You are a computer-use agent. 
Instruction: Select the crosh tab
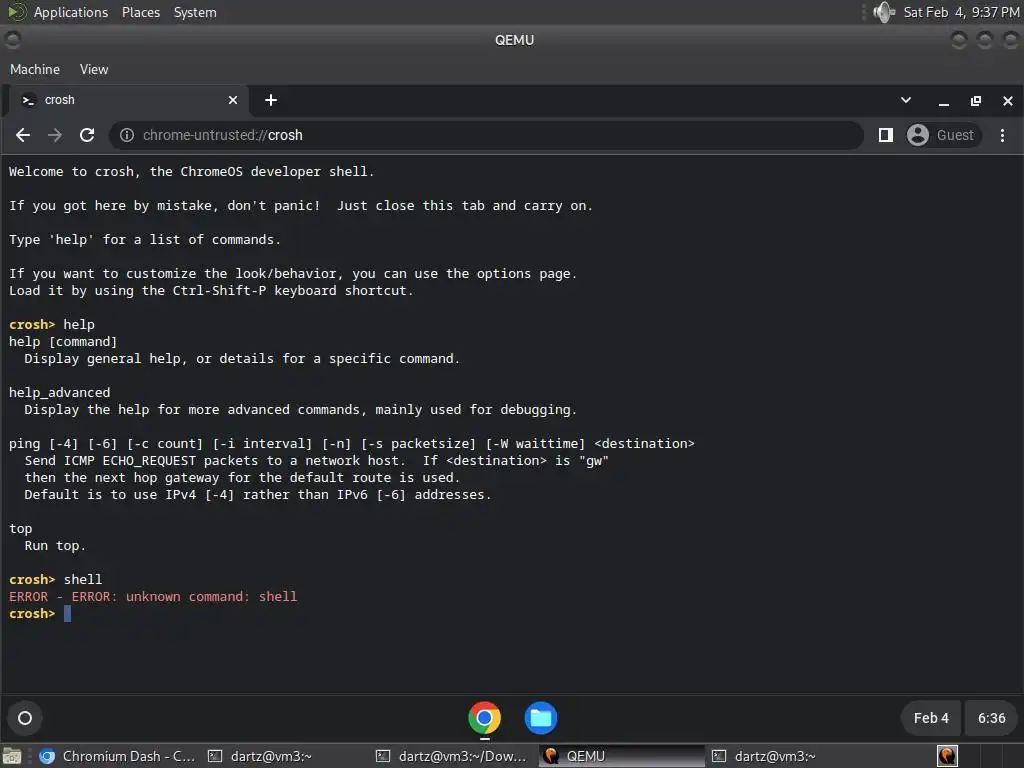pos(129,100)
